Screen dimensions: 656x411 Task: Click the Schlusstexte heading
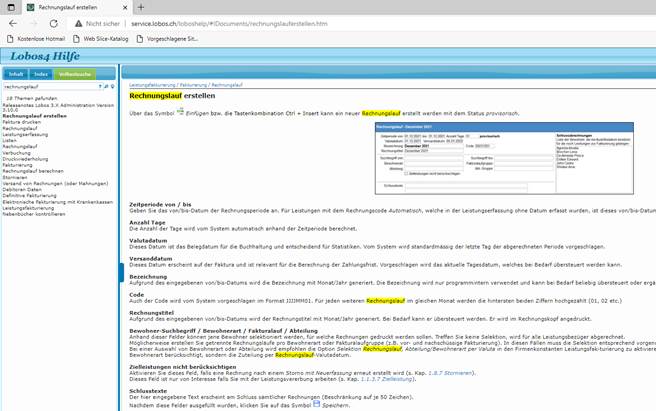point(148,391)
